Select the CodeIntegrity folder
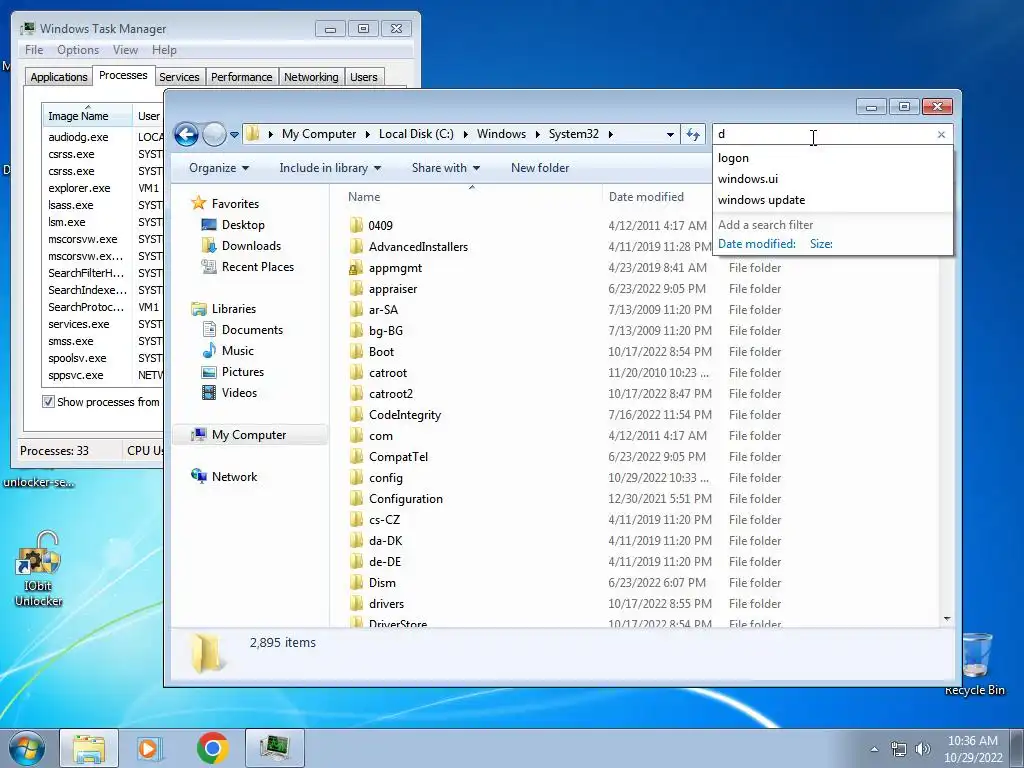Viewport: 1024px width, 768px height. pyautogui.click(x=405, y=415)
